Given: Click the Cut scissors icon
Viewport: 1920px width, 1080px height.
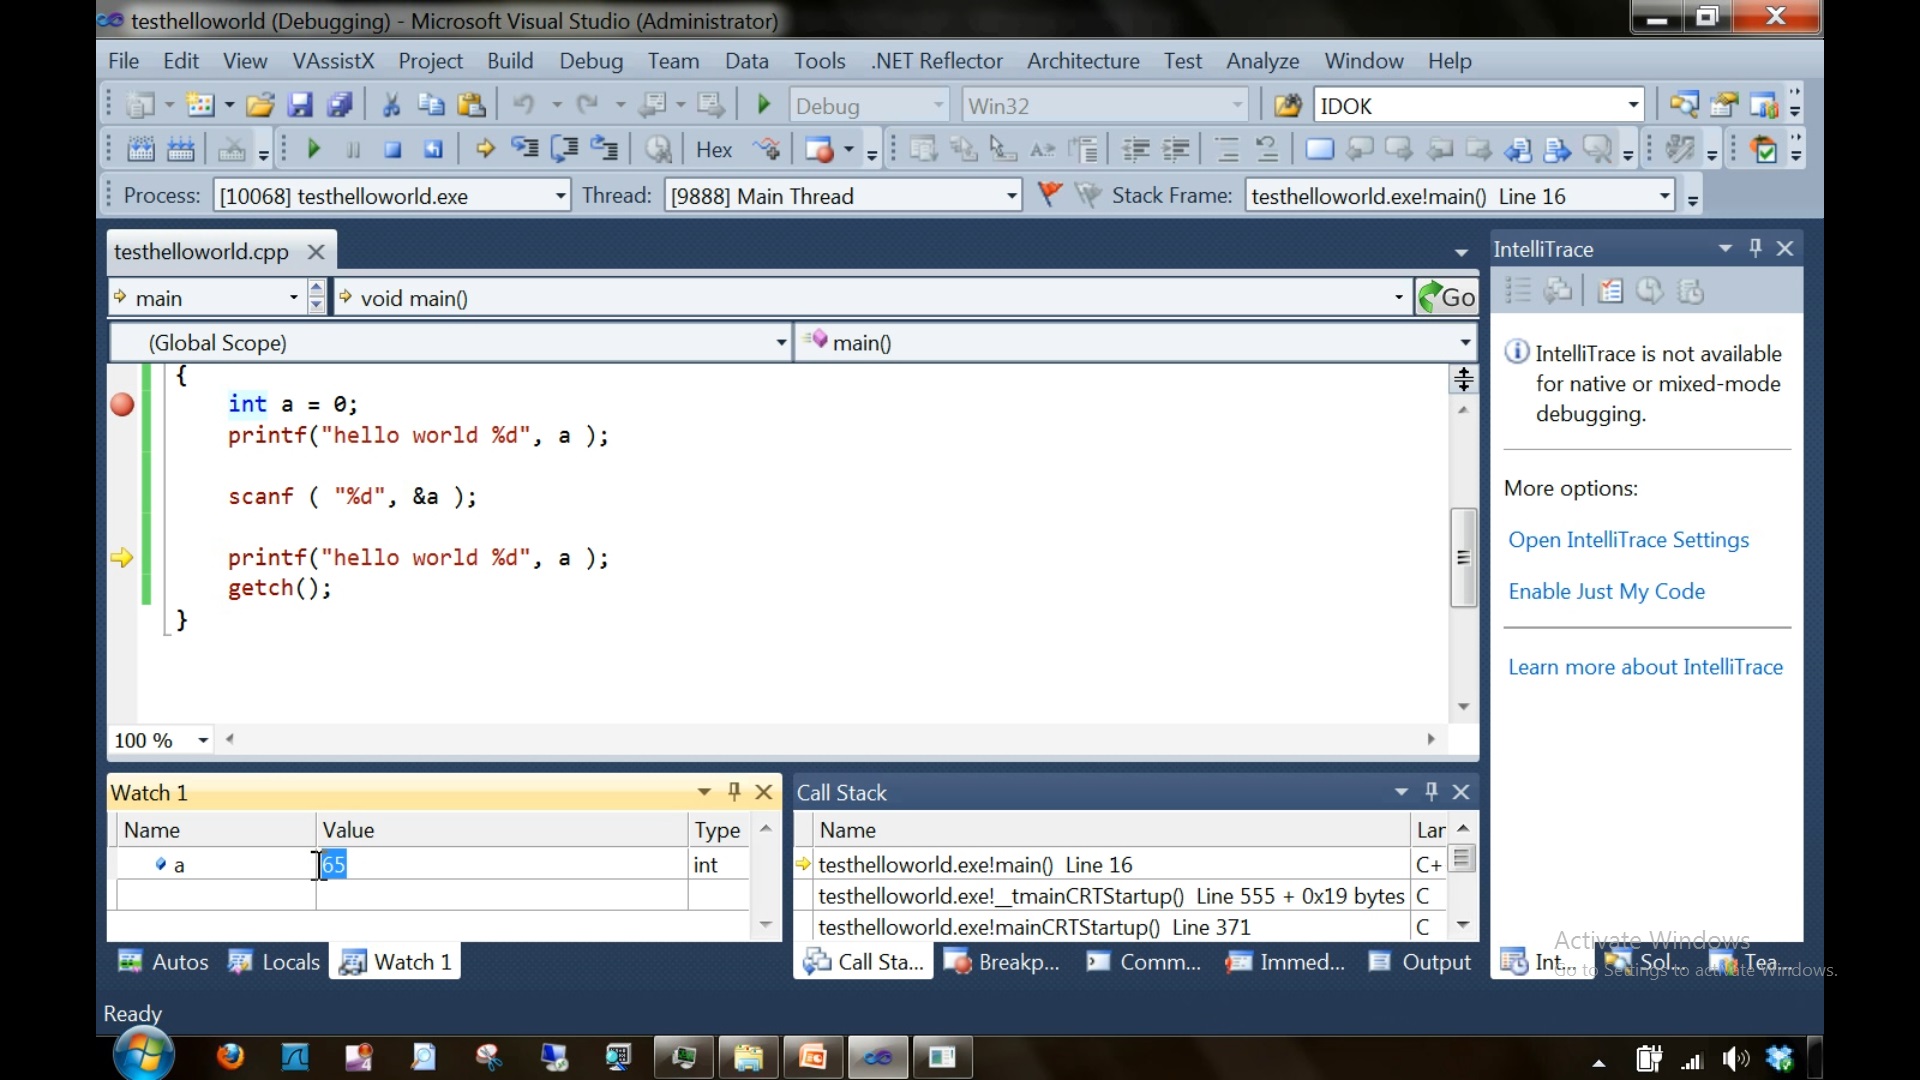Looking at the screenshot, I should 391,105.
